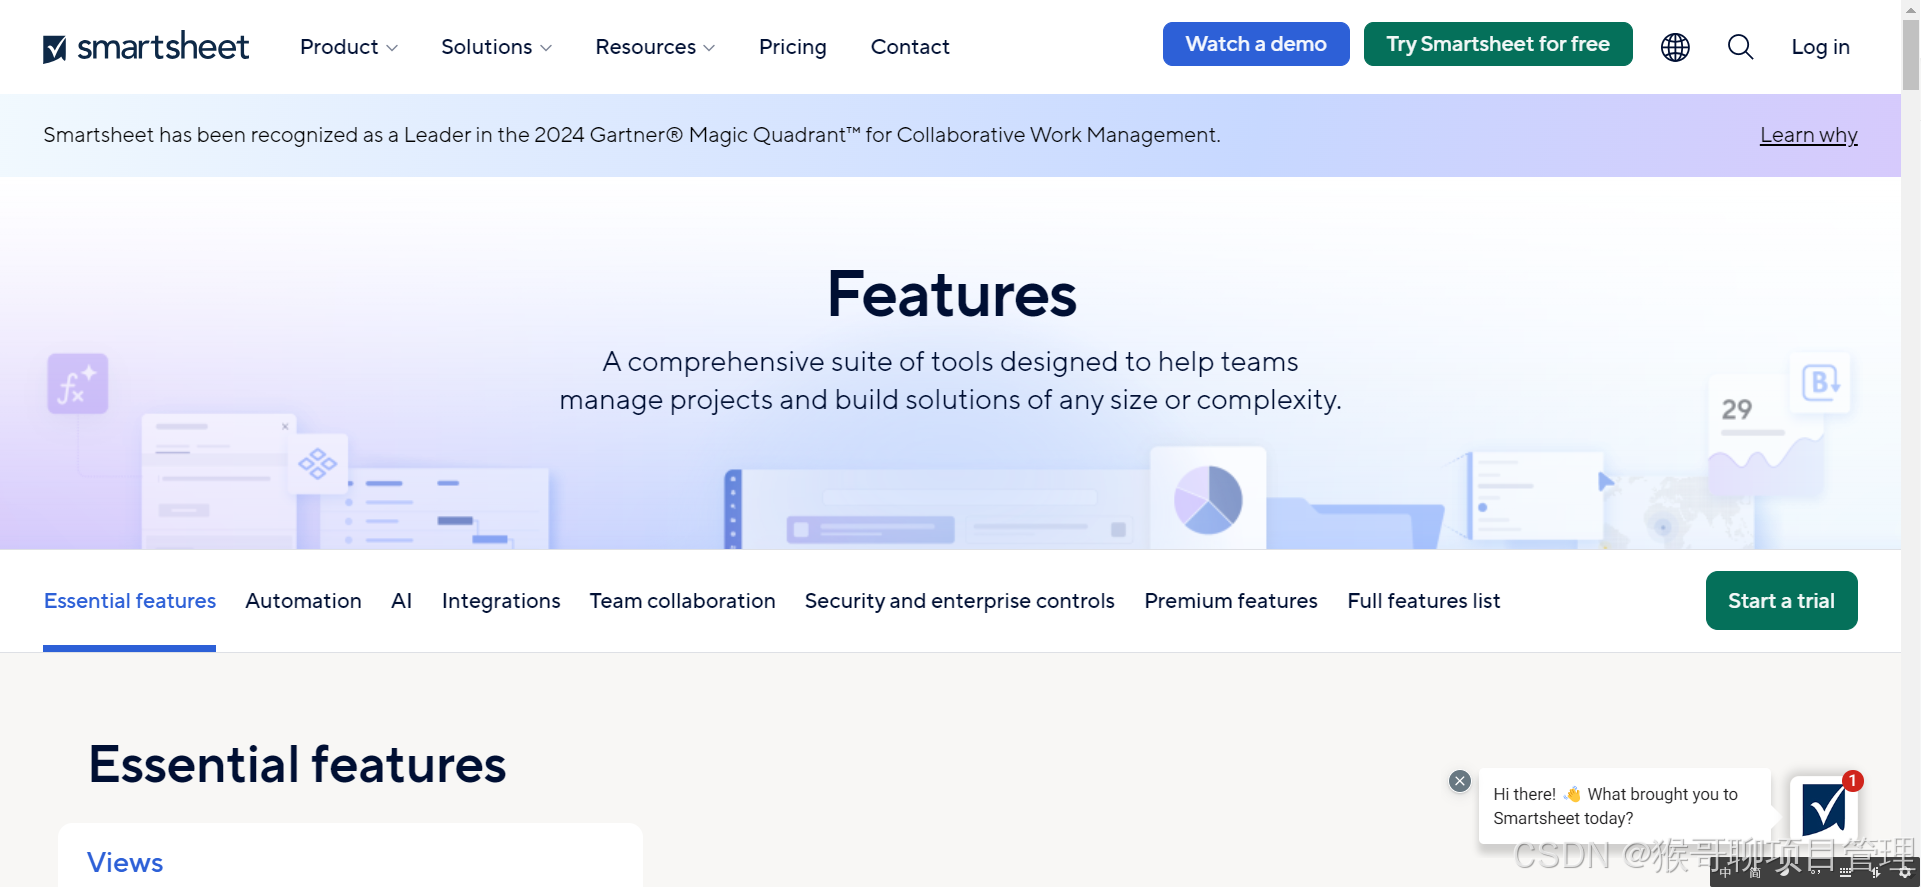The image size is (1921, 887).
Task: Open Security and enterprise controls tab
Action: pyautogui.click(x=959, y=601)
